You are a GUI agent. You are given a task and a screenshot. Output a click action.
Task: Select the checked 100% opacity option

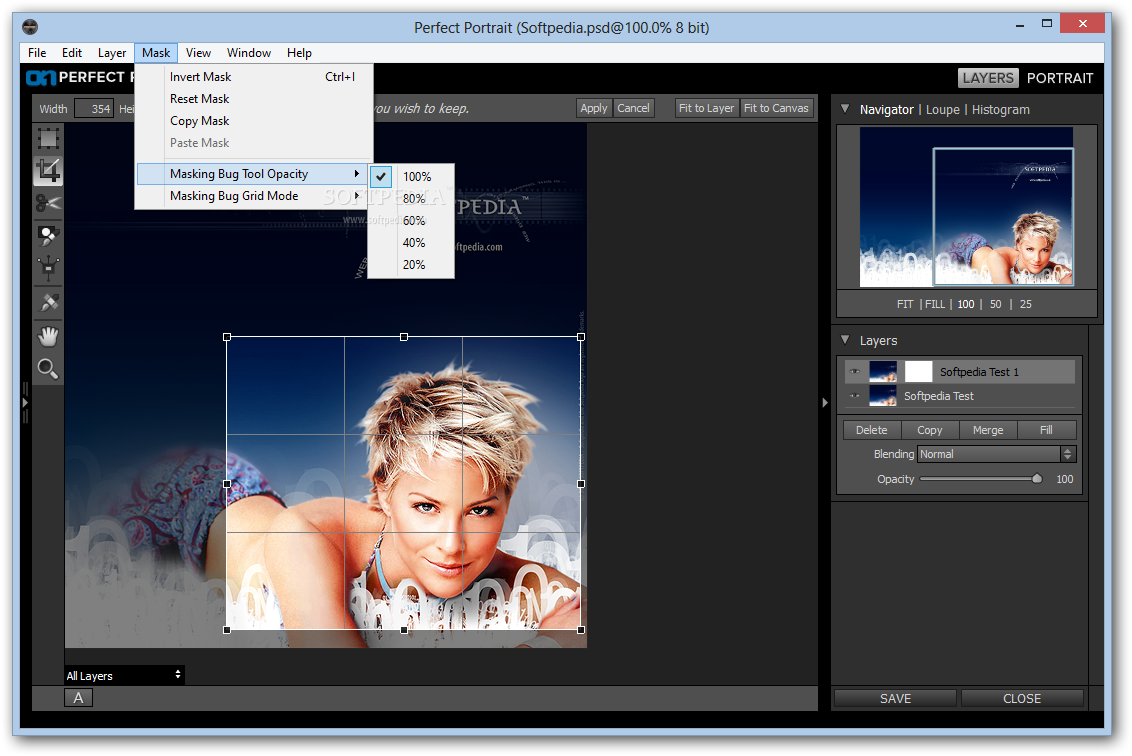[411, 176]
